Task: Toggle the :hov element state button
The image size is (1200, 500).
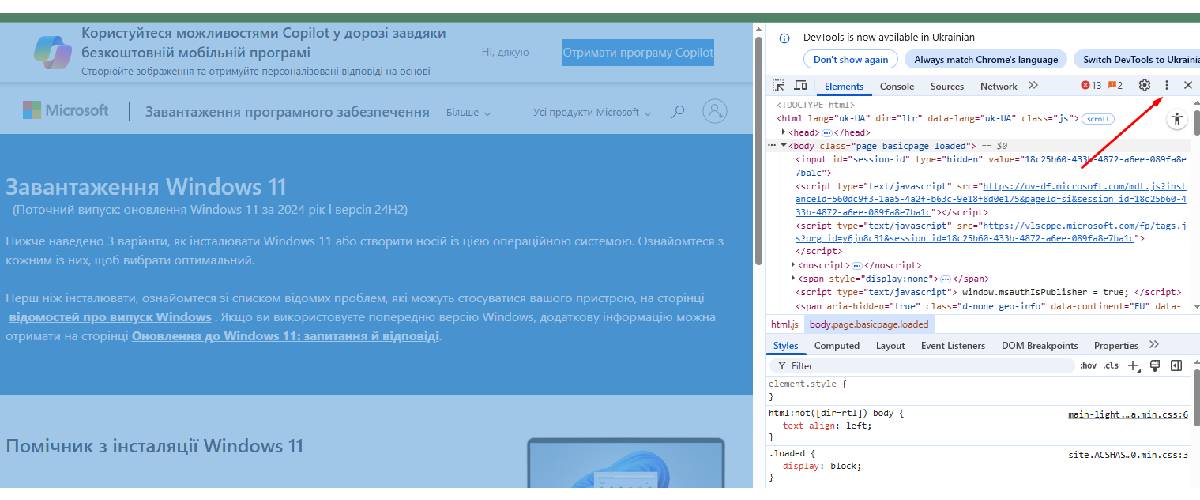Action: 1088,366
